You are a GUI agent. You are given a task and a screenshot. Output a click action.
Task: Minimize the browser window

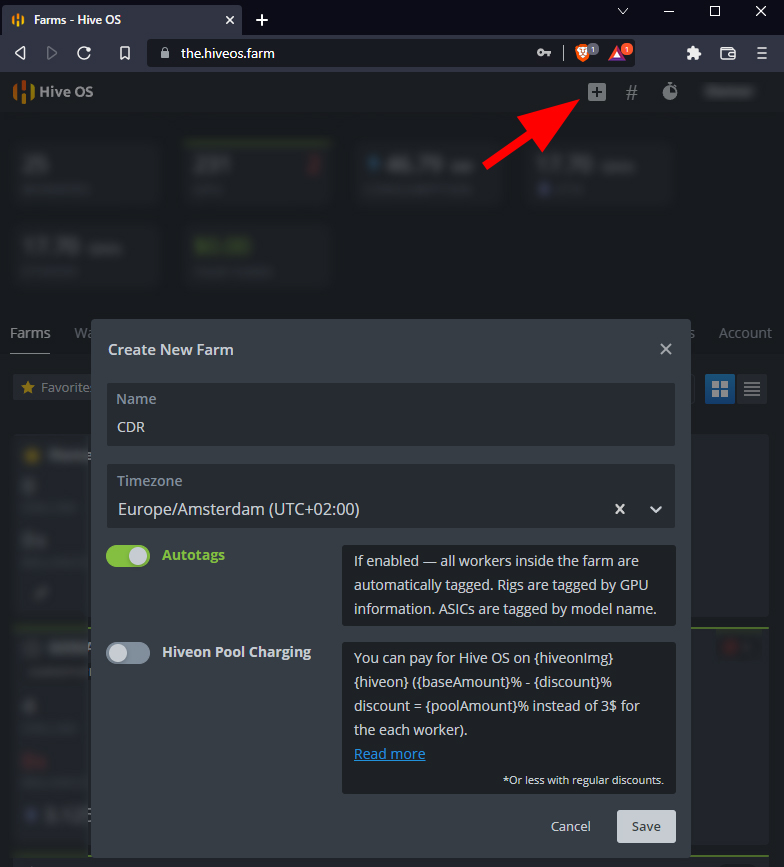tap(669, 11)
